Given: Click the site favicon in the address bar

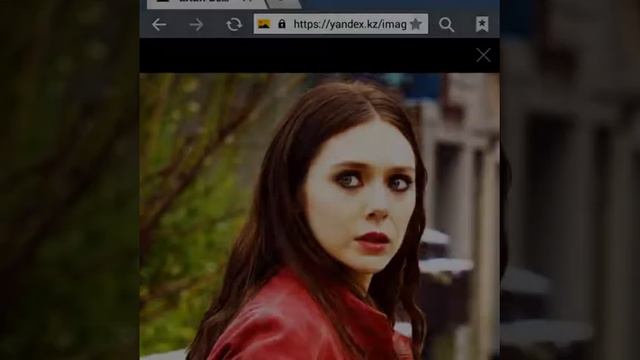Looking at the screenshot, I should [264, 24].
